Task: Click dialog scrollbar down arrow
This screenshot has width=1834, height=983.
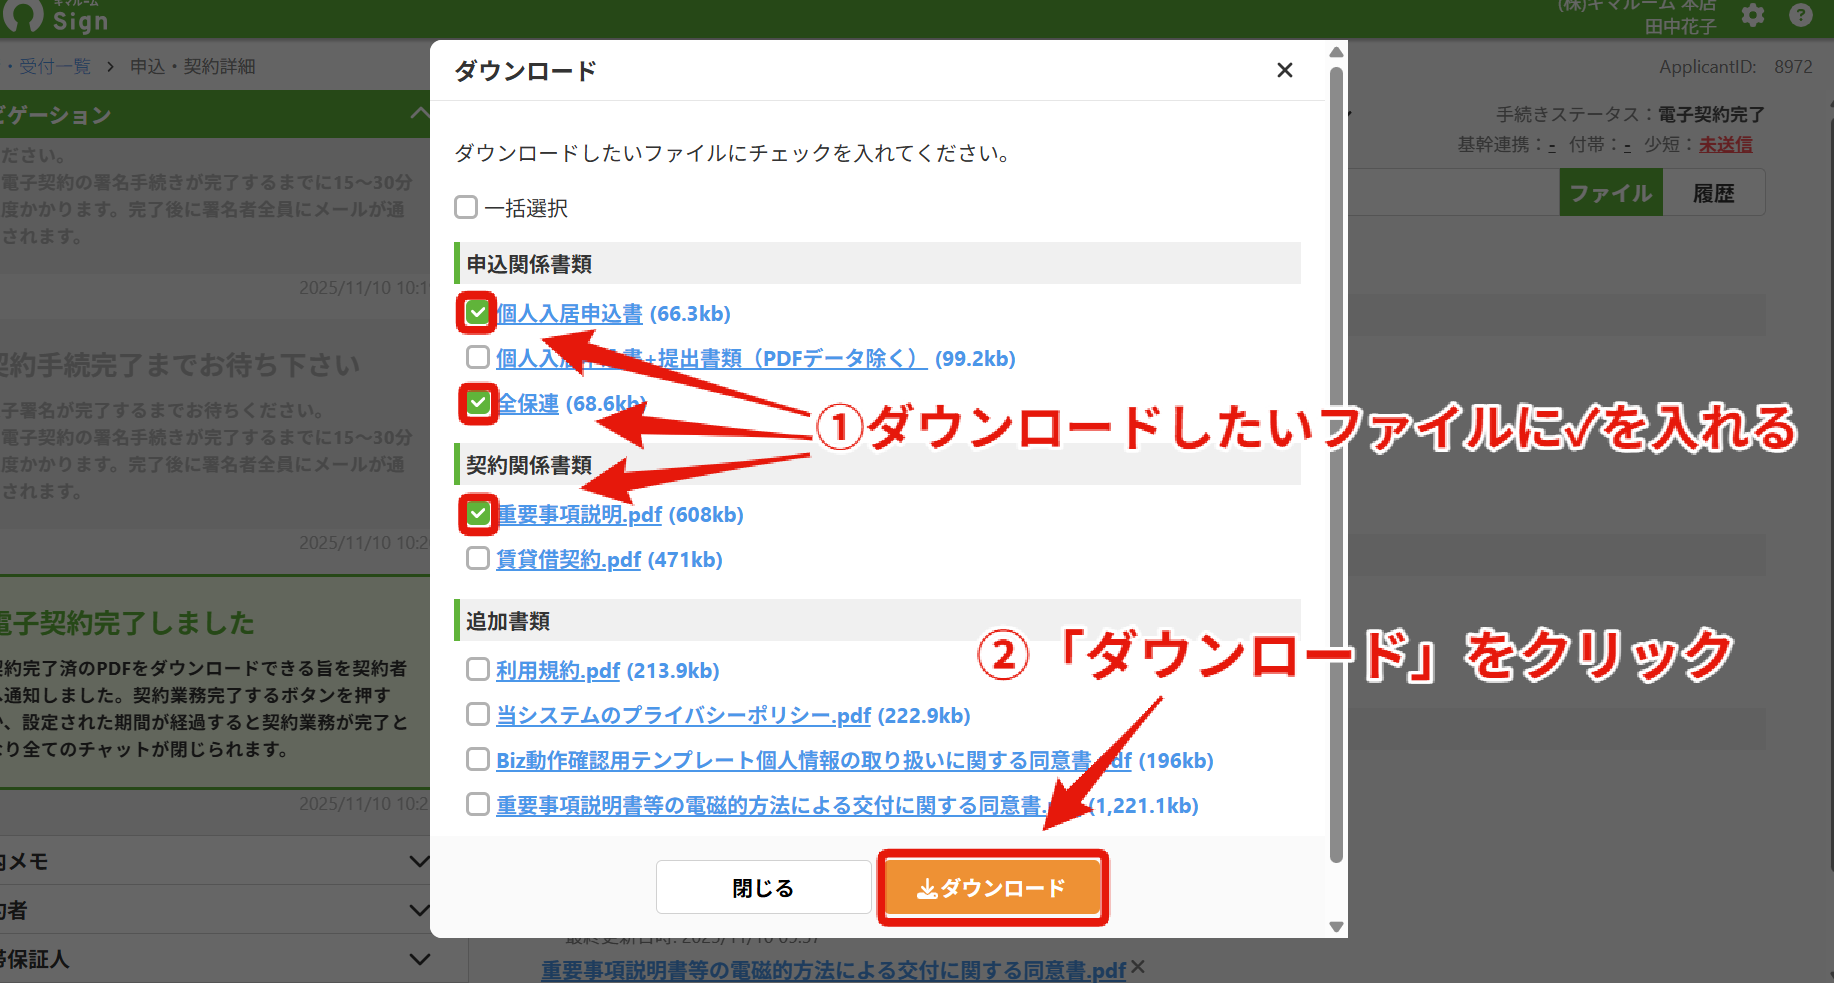Action: click(1336, 927)
